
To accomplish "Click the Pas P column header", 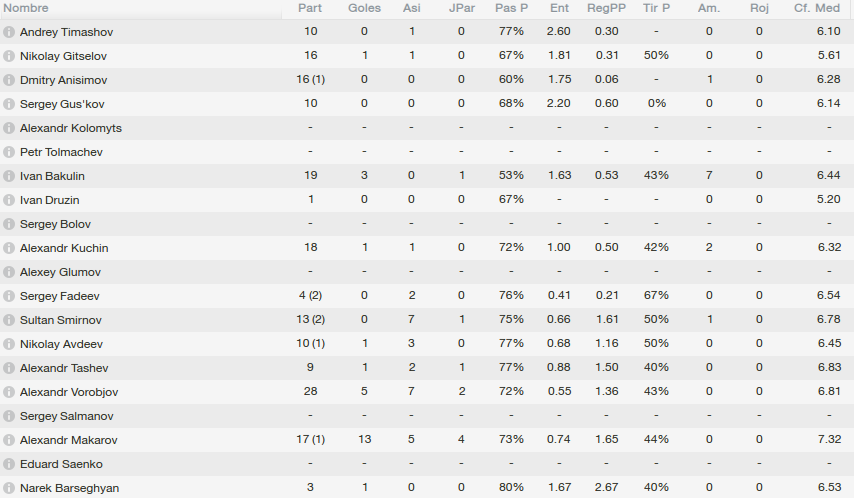I will click(511, 8).
